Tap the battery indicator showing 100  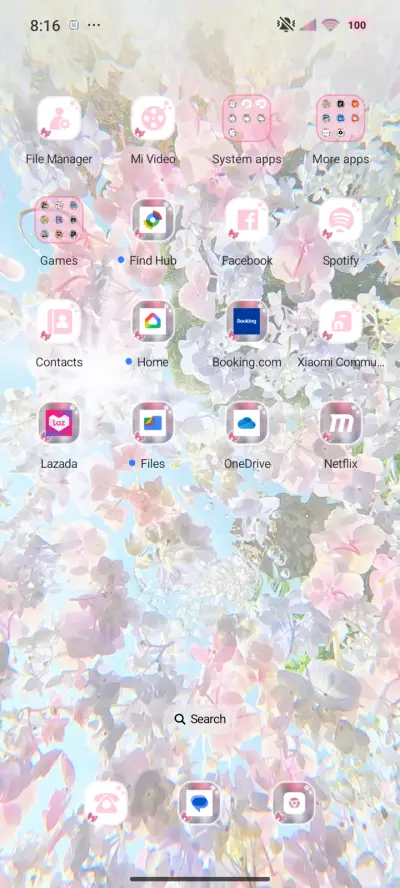356,25
